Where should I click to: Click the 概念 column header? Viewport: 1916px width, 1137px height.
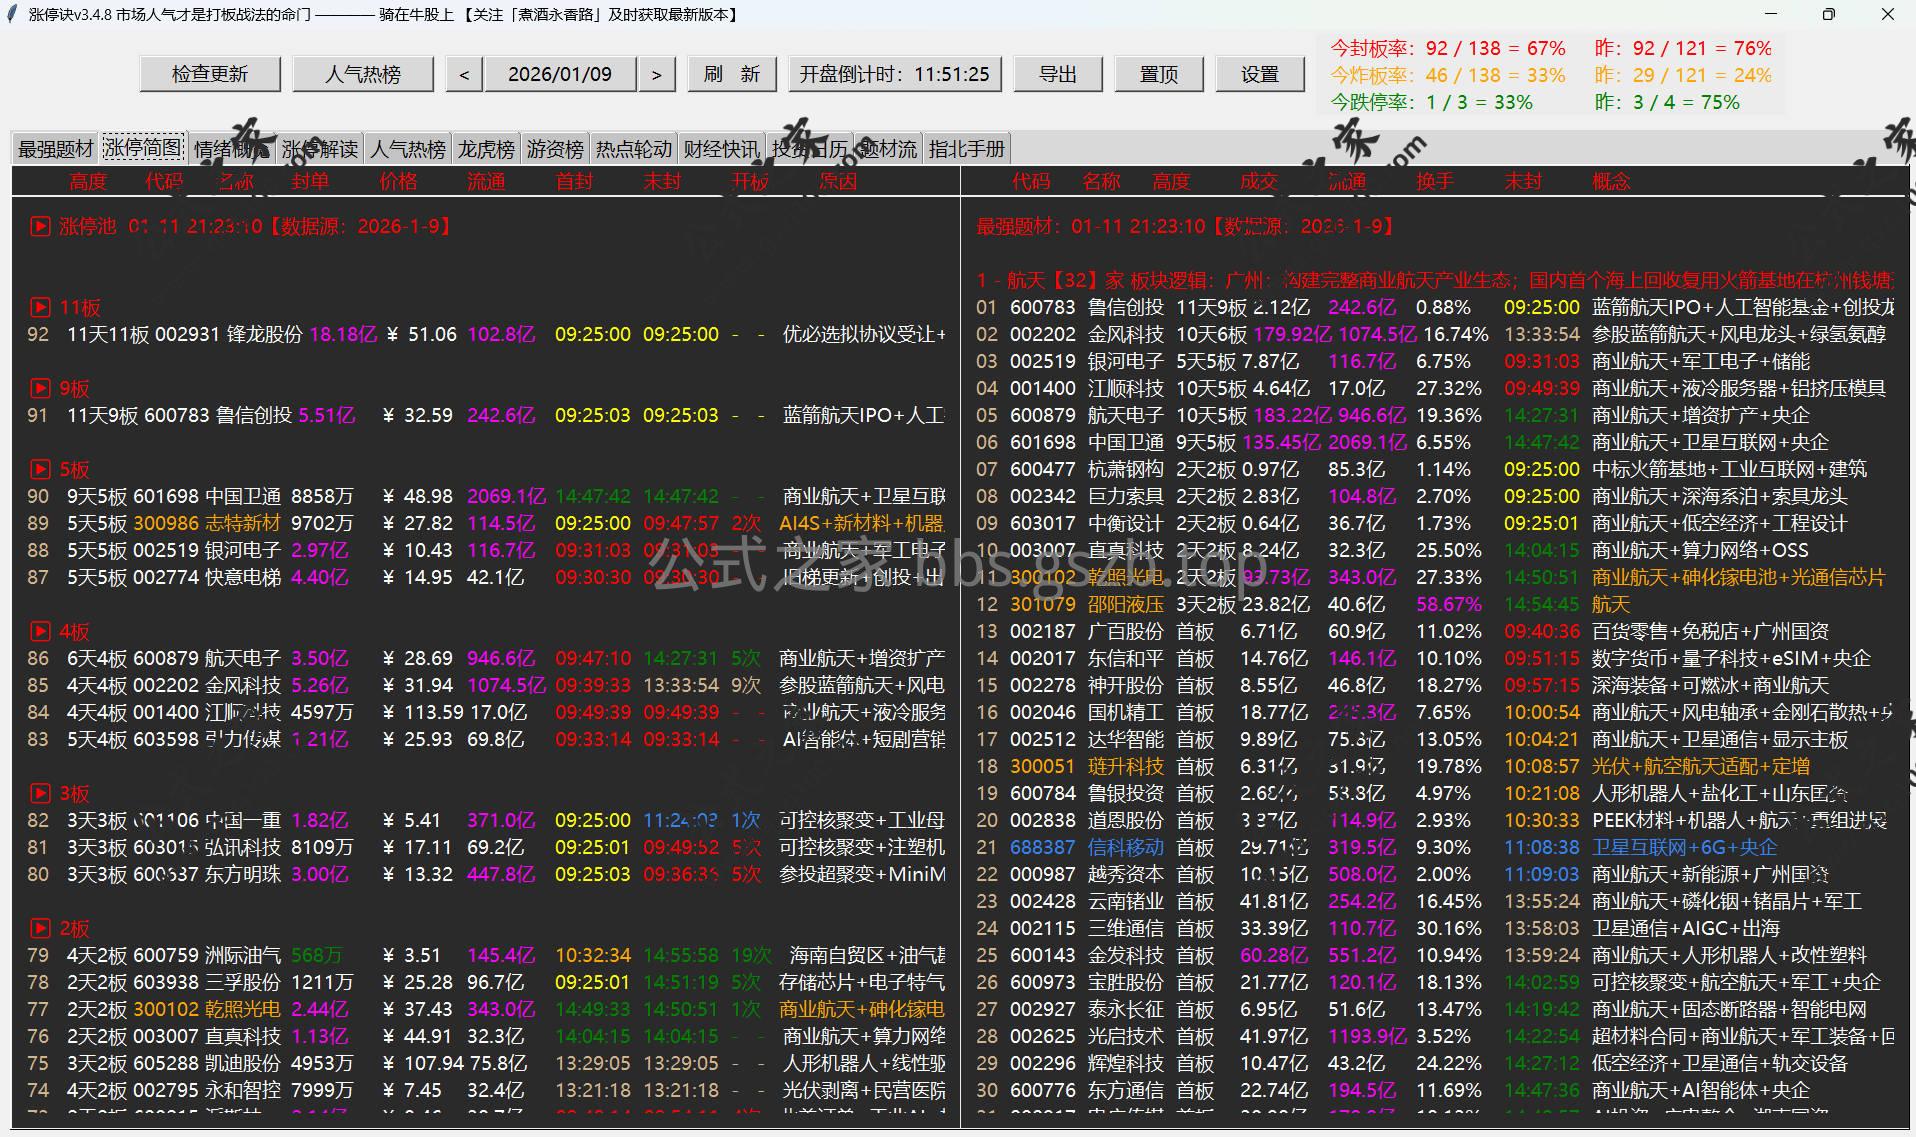pos(1611,181)
